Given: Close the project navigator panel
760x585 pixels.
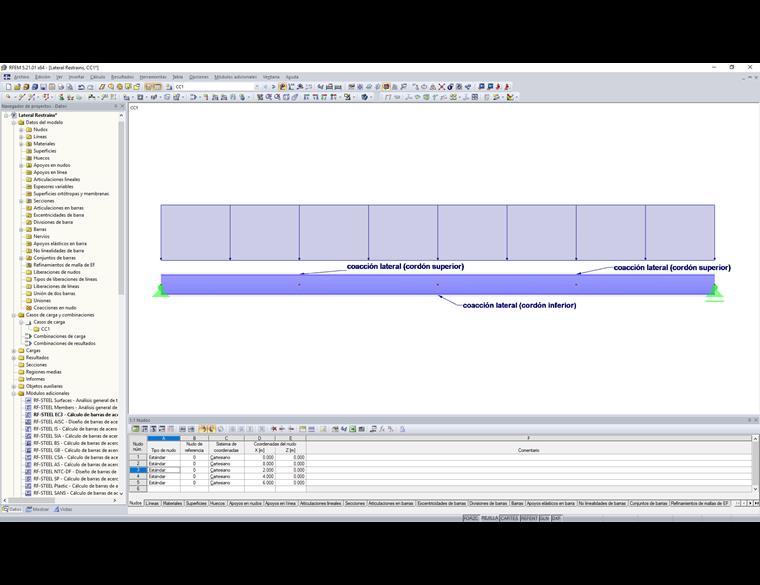Looking at the screenshot, I should pos(122,106).
